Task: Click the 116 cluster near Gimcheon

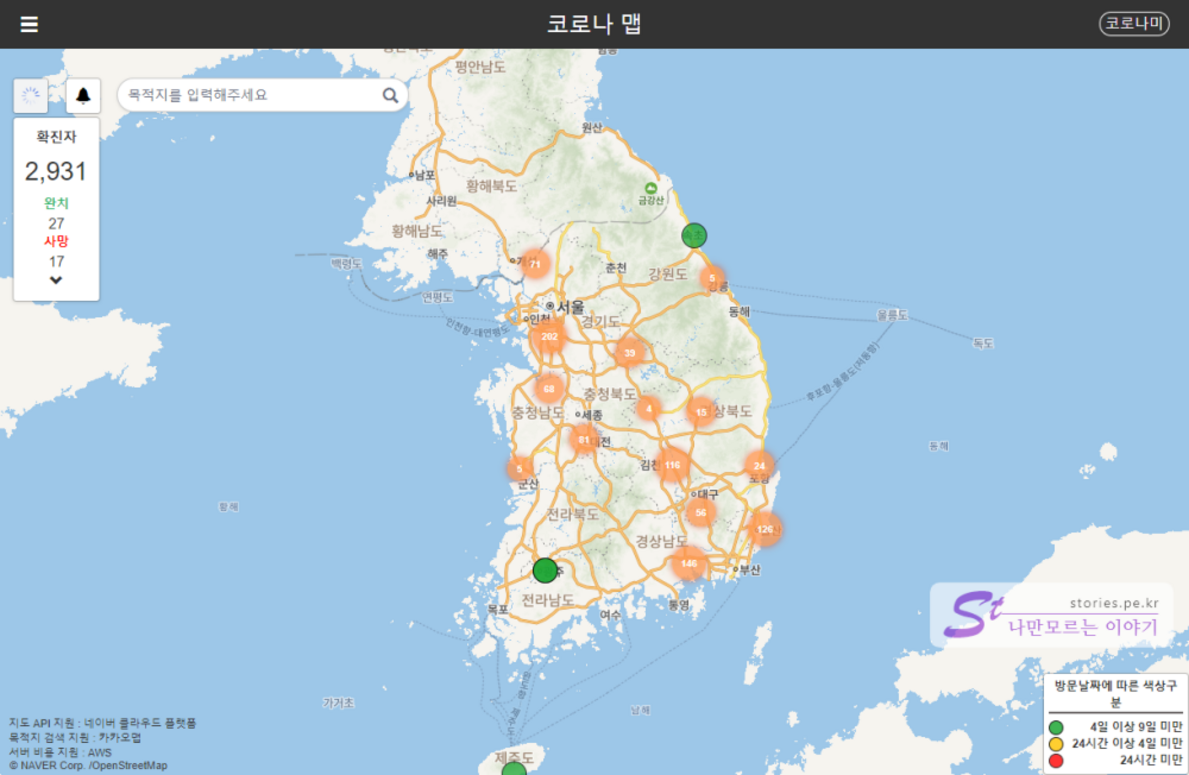Action: [672, 465]
